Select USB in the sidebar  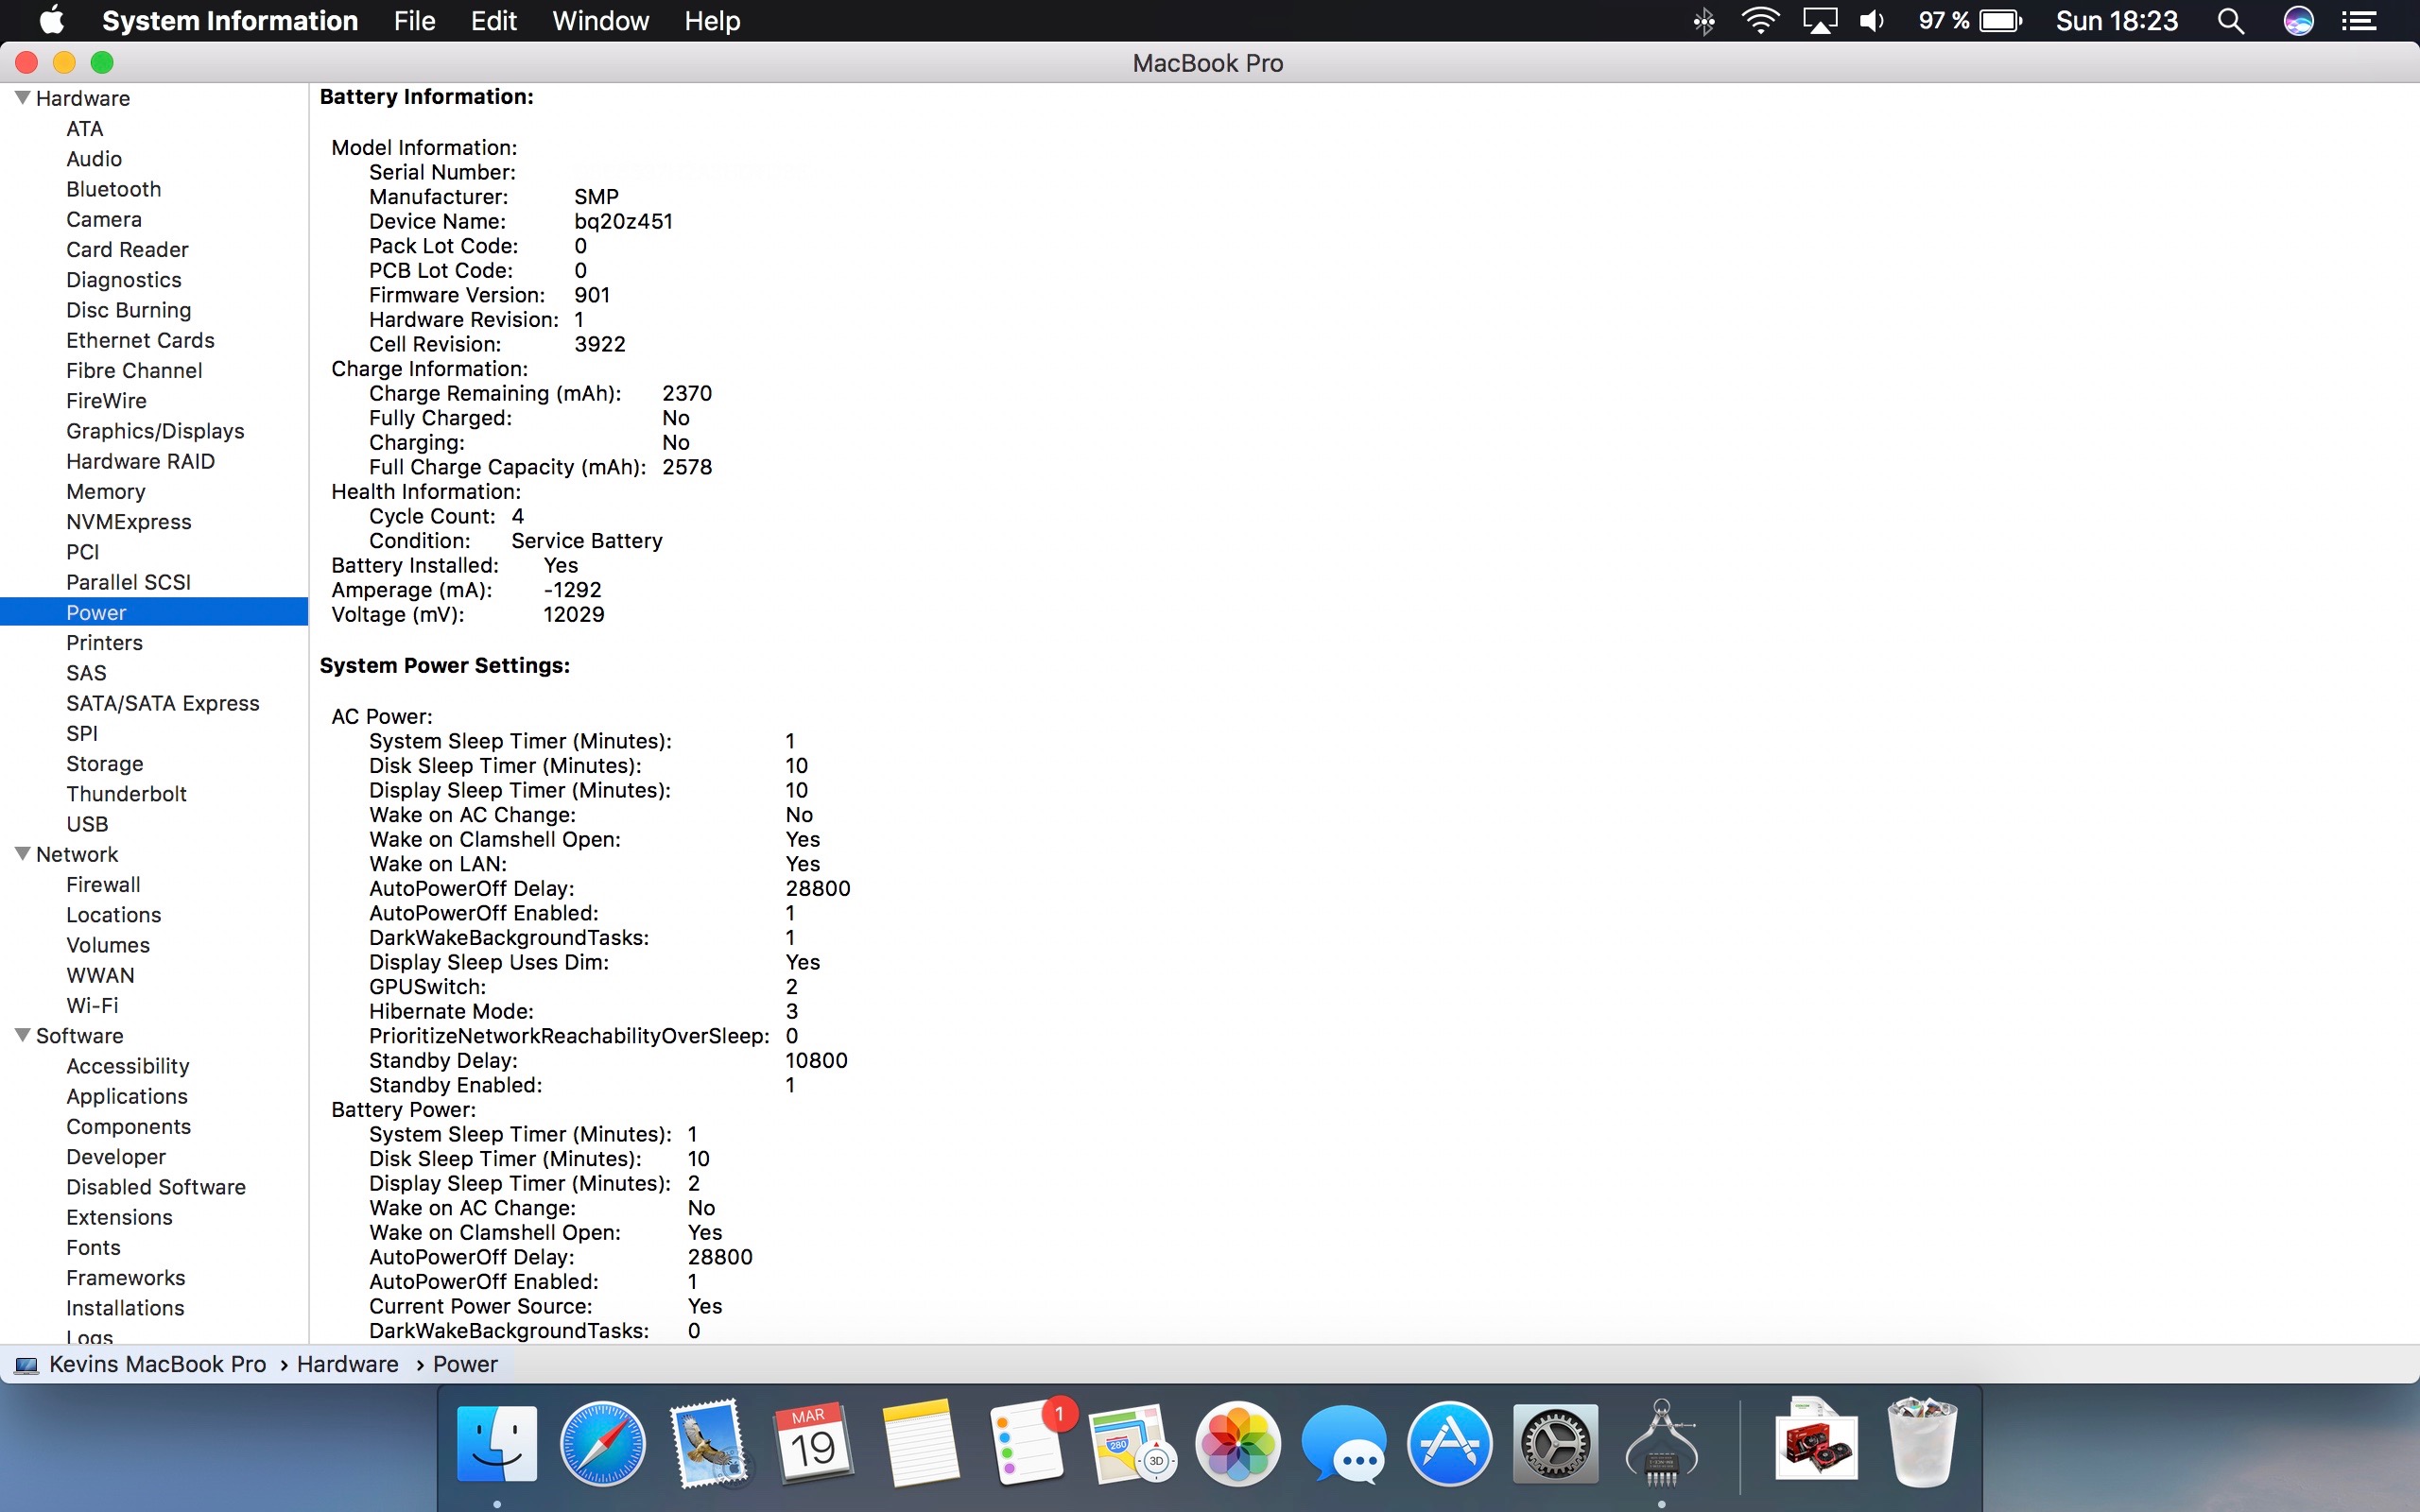(87, 823)
